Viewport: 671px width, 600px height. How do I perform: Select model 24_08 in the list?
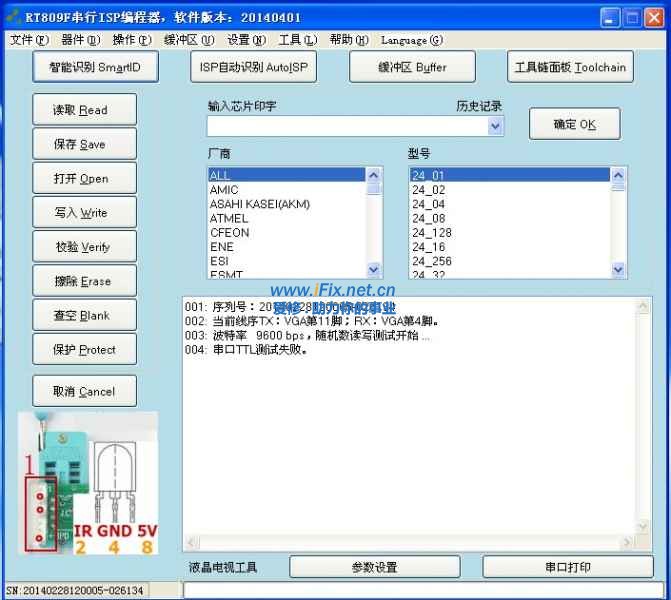click(x=510, y=218)
